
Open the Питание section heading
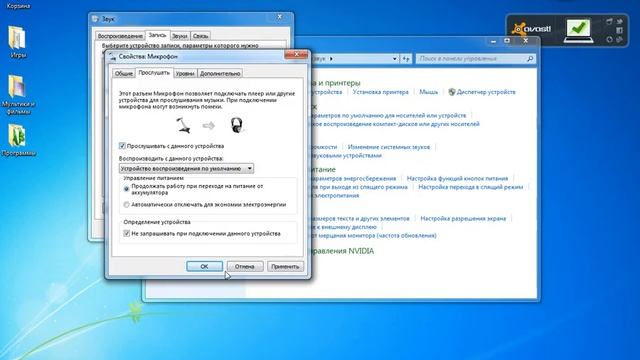coord(323,169)
